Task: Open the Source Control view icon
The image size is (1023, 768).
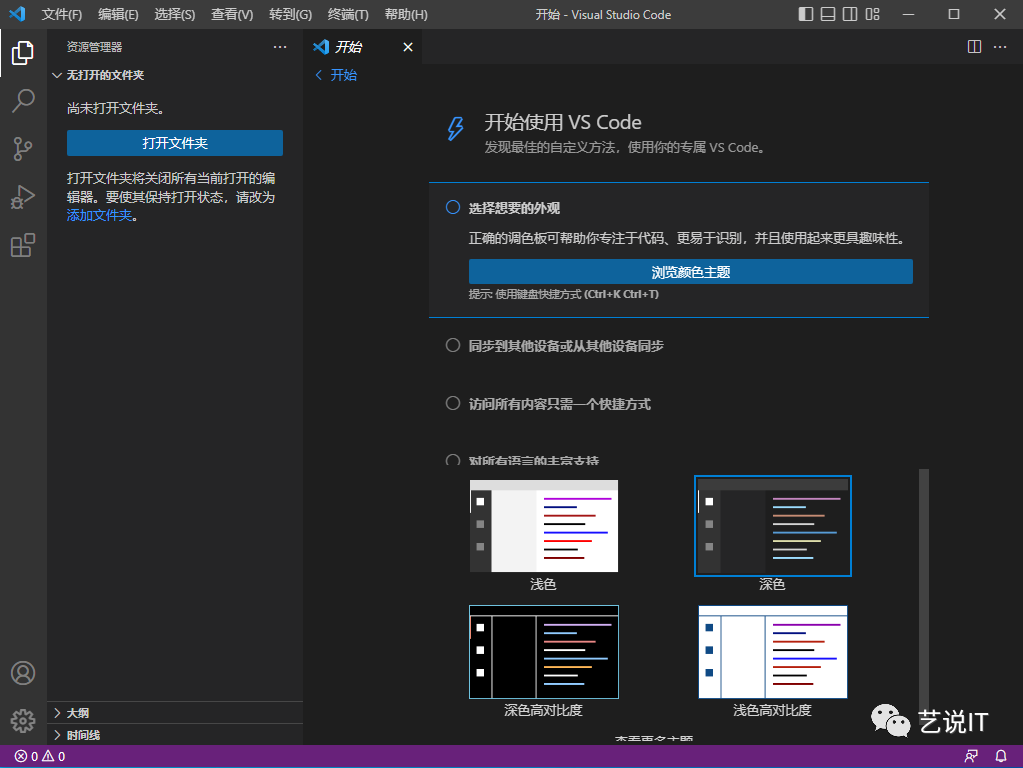Action: pos(23,149)
